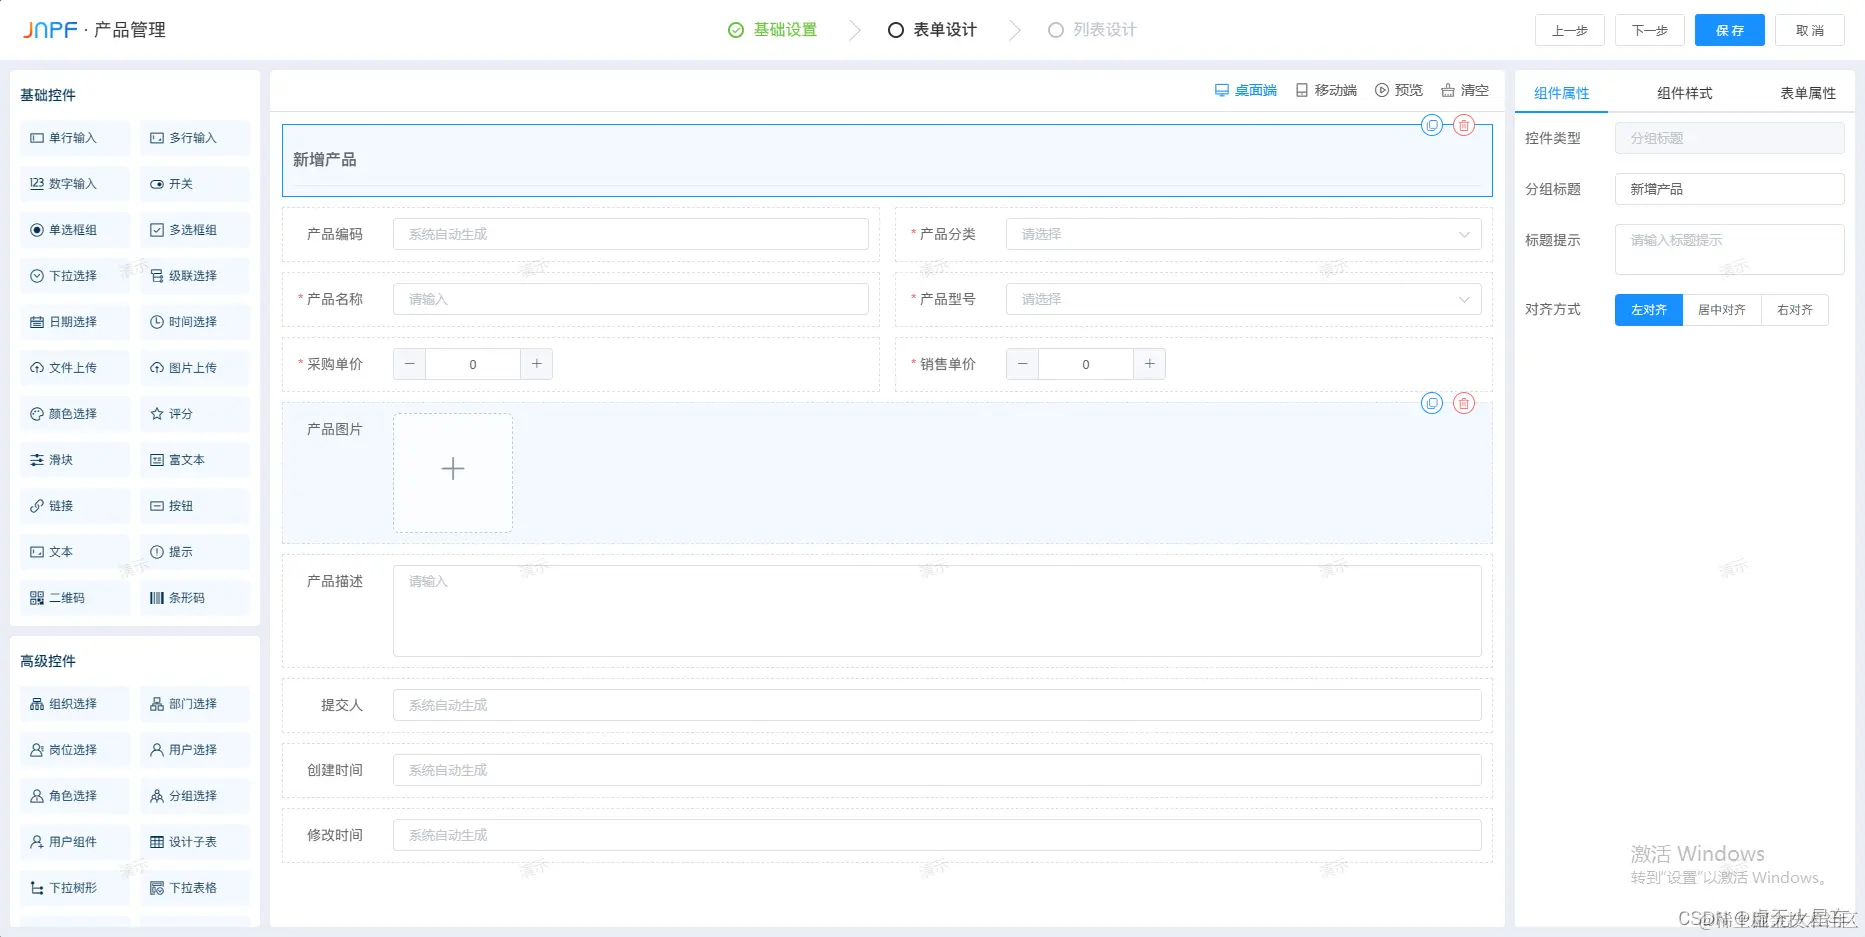Choose the 颜色选择 control

point(75,414)
